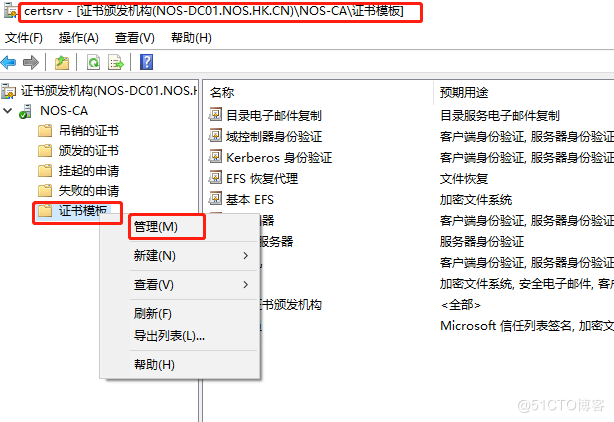Click the folder icon beside 吊销的证书
Image resolution: width=614 pixels, height=422 pixels.
(x=45, y=130)
